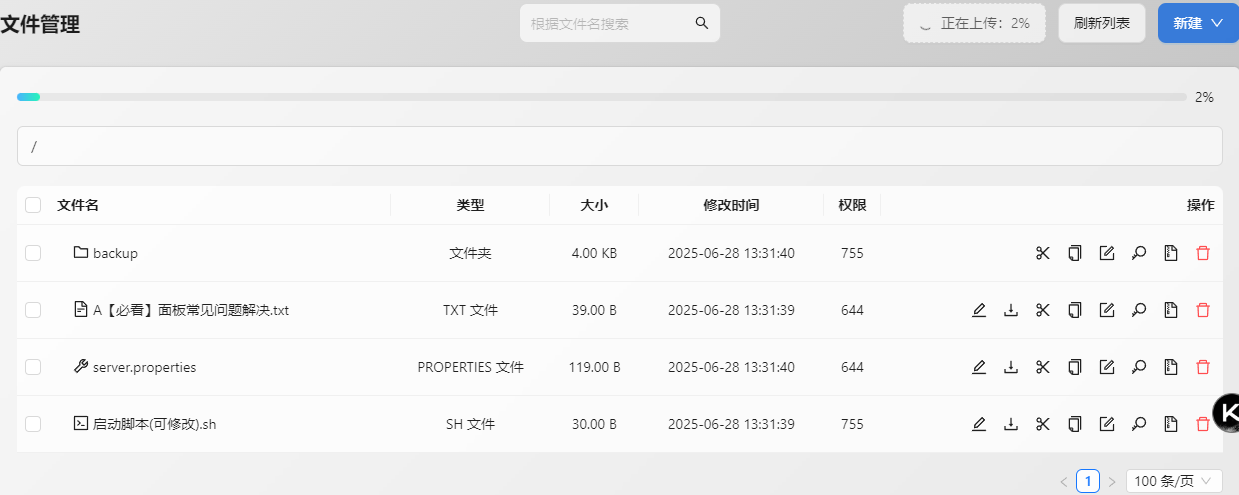Download 启动脚本(可修改).sh file

[1011, 424]
